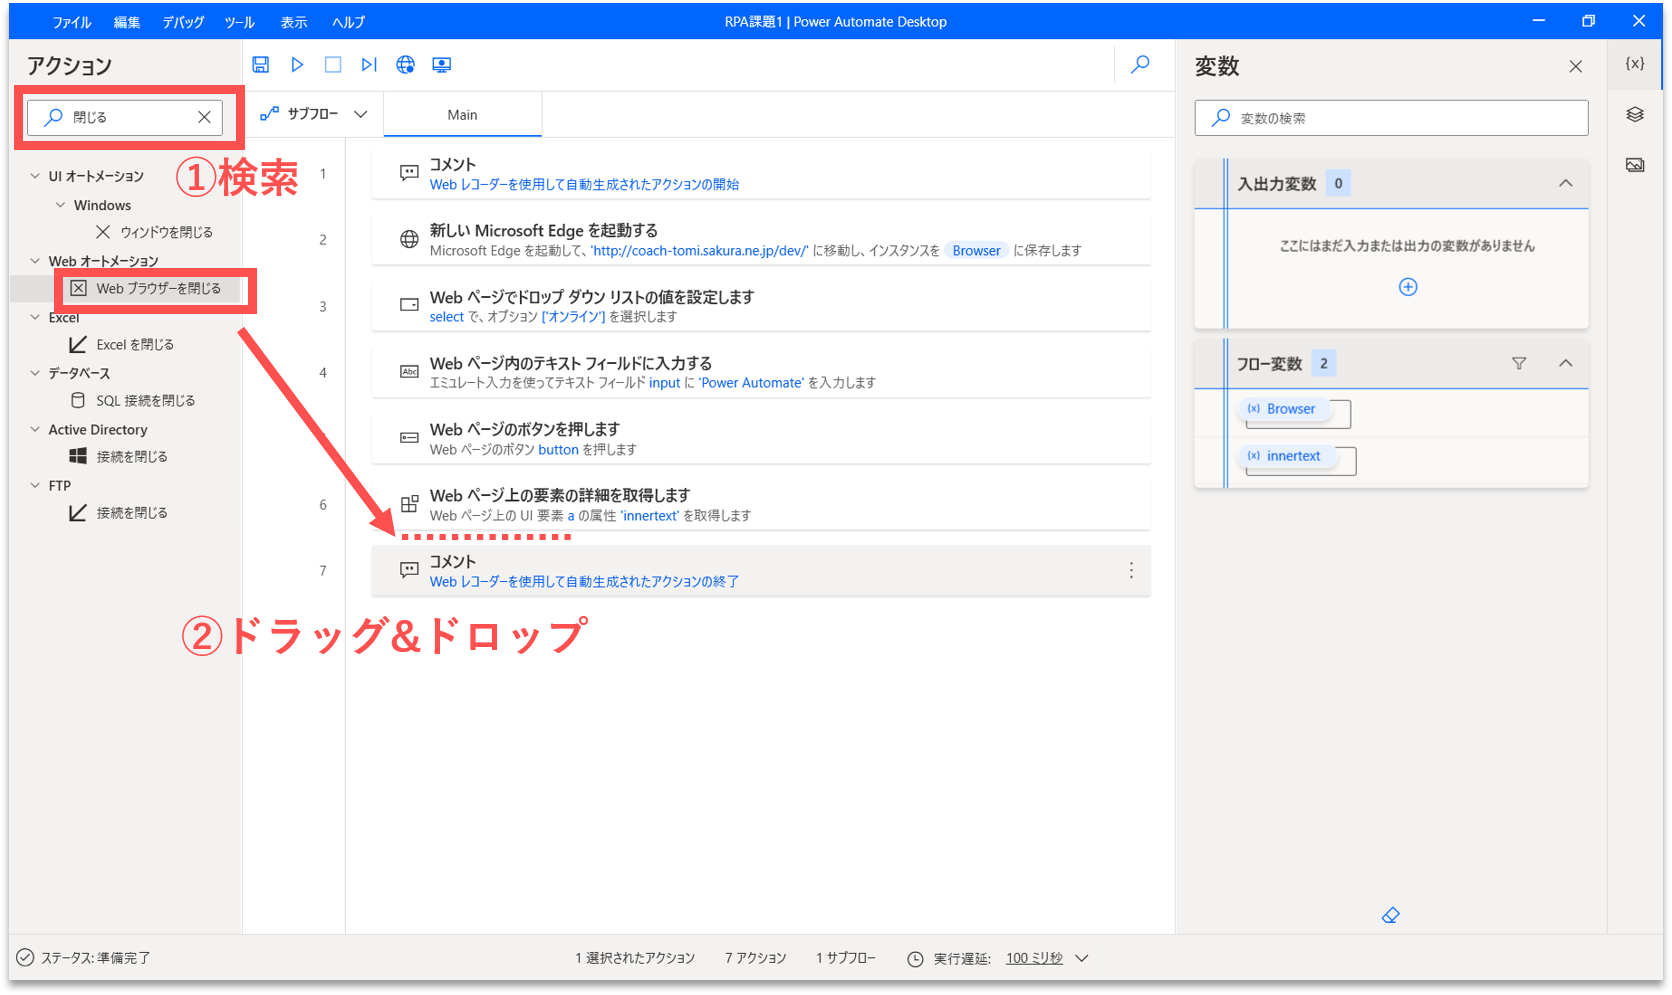Click the Stop flow icon
This screenshot has width=1672, height=995.
[333, 65]
